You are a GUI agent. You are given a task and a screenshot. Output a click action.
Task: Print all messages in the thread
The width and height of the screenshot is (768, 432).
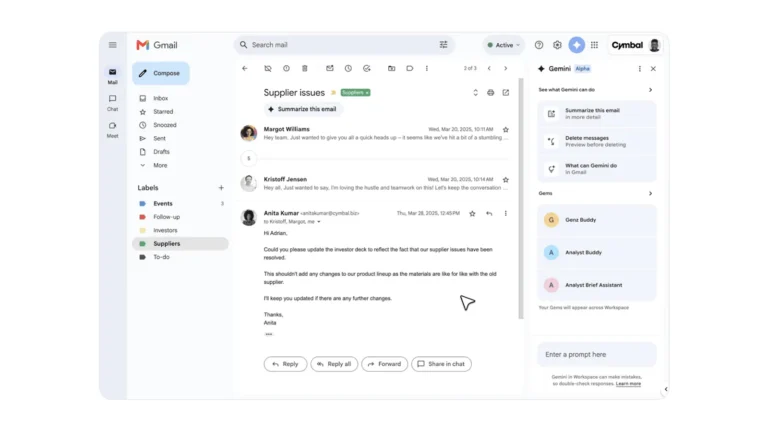click(x=490, y=93)
